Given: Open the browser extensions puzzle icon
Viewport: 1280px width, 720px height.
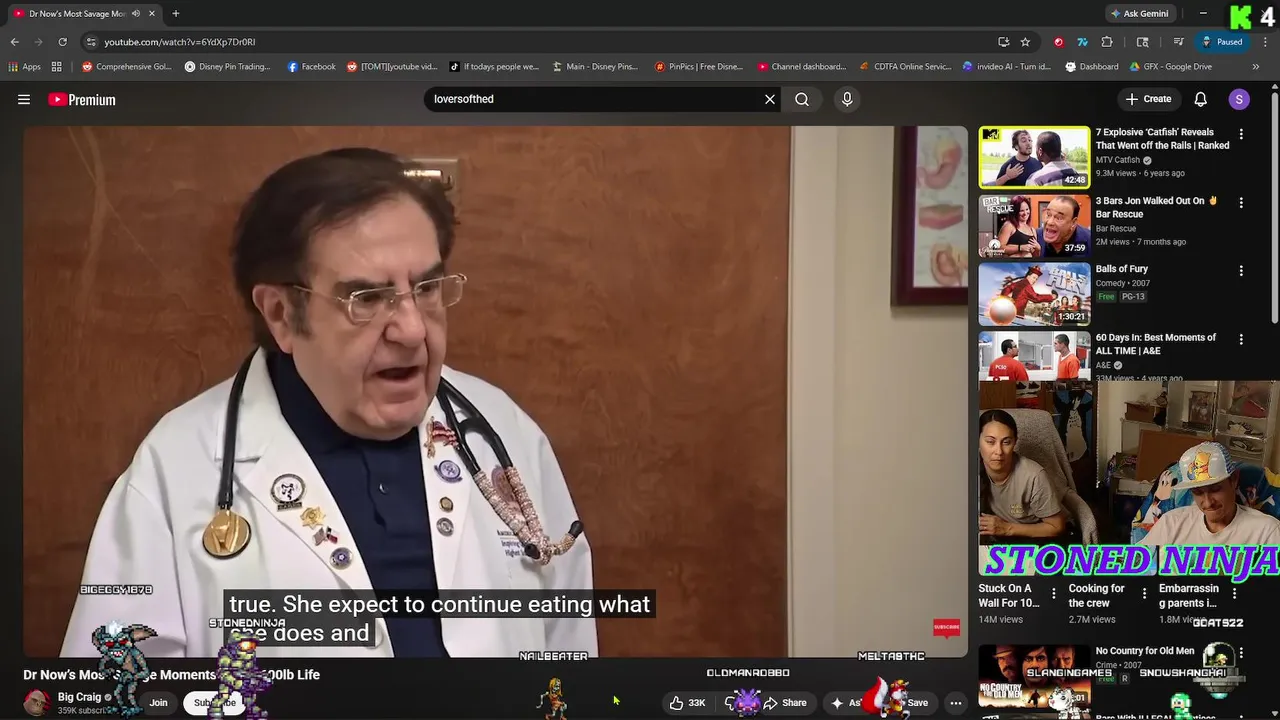Looking at the screenshot, I should [1107, 42].
